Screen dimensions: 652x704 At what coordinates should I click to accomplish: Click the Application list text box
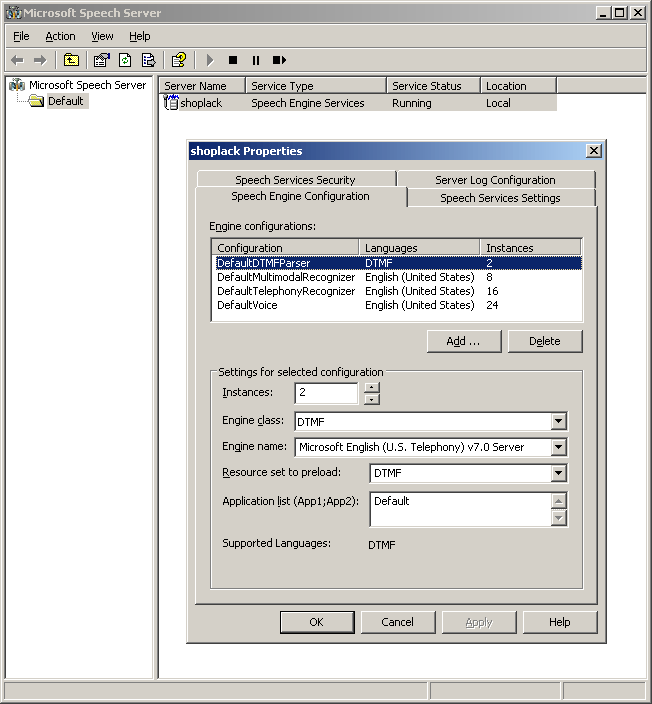[460, 509]
